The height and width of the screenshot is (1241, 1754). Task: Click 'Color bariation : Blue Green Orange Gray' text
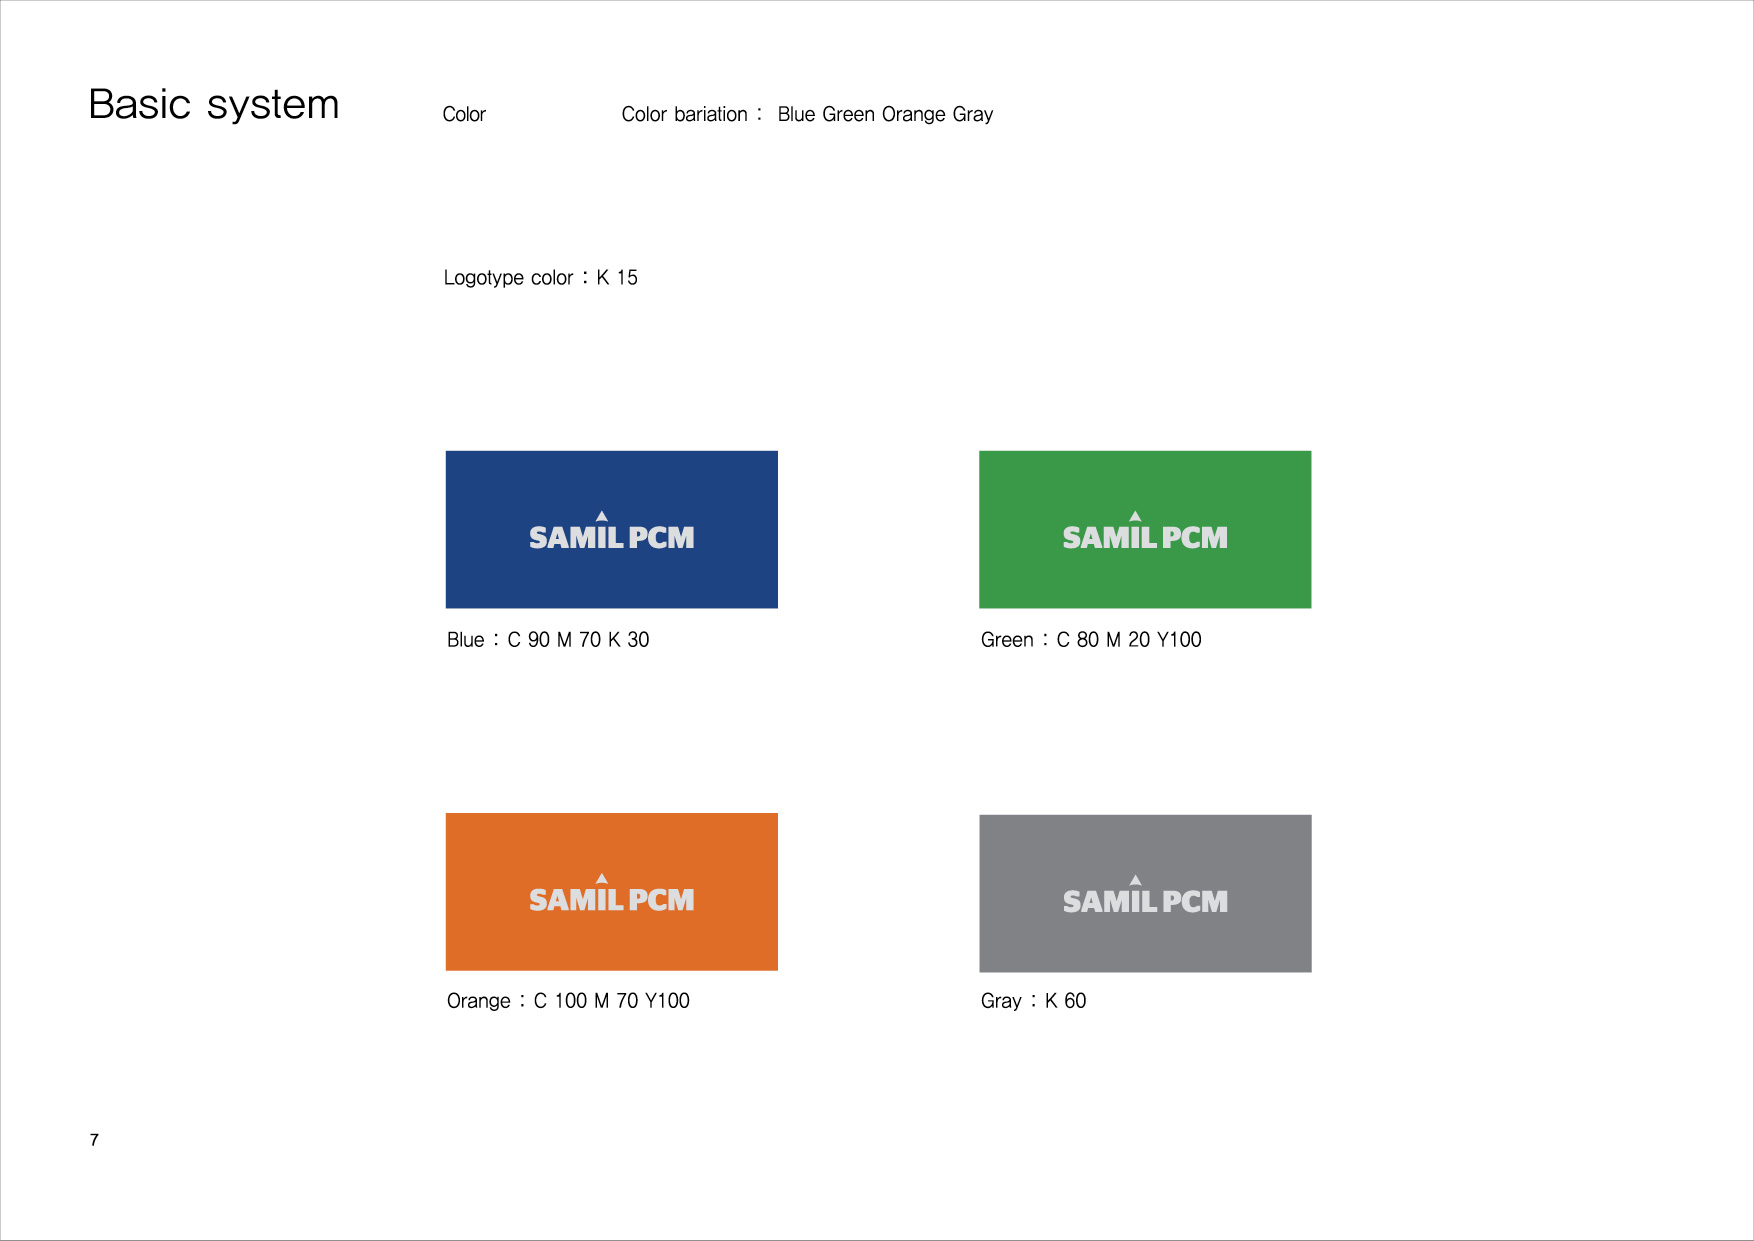(807, 114)
